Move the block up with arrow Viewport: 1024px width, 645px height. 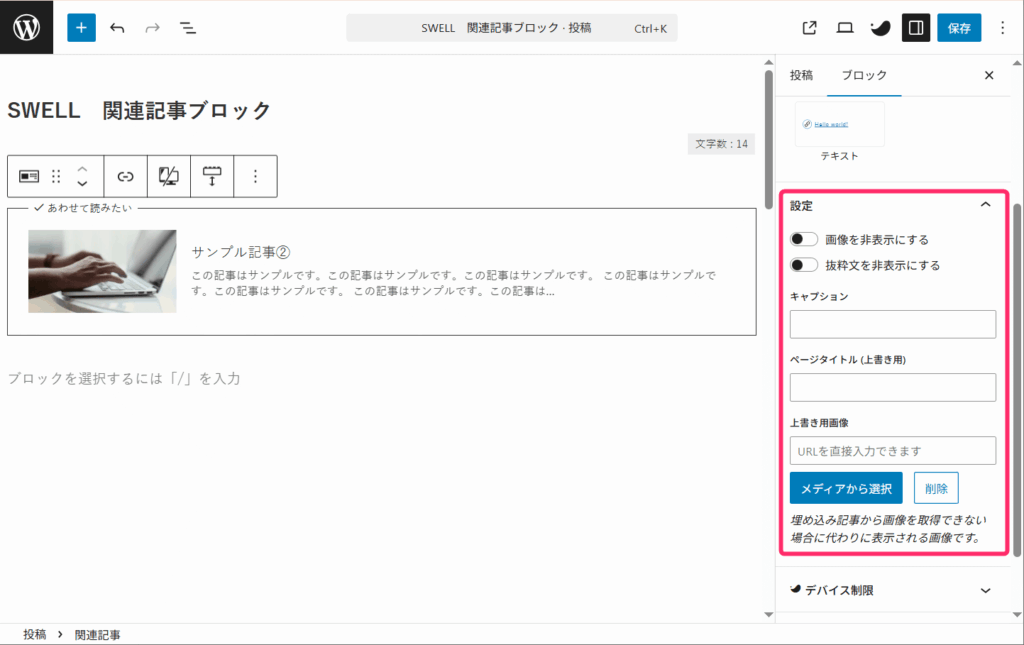coord(82,169)
